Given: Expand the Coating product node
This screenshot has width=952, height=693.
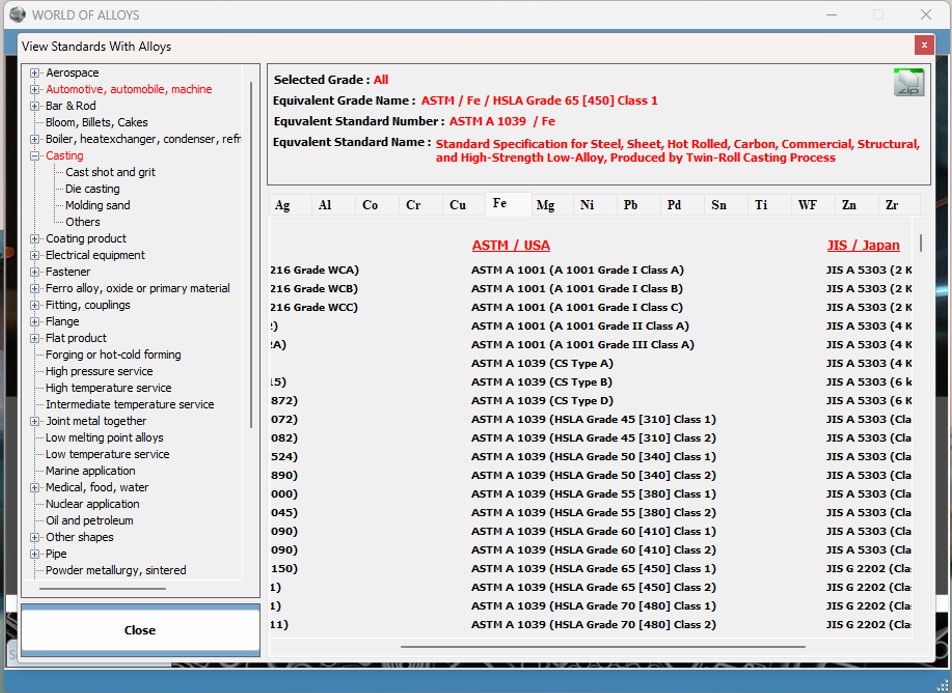Looking at the screenshot, I should (x=35, y=239).
